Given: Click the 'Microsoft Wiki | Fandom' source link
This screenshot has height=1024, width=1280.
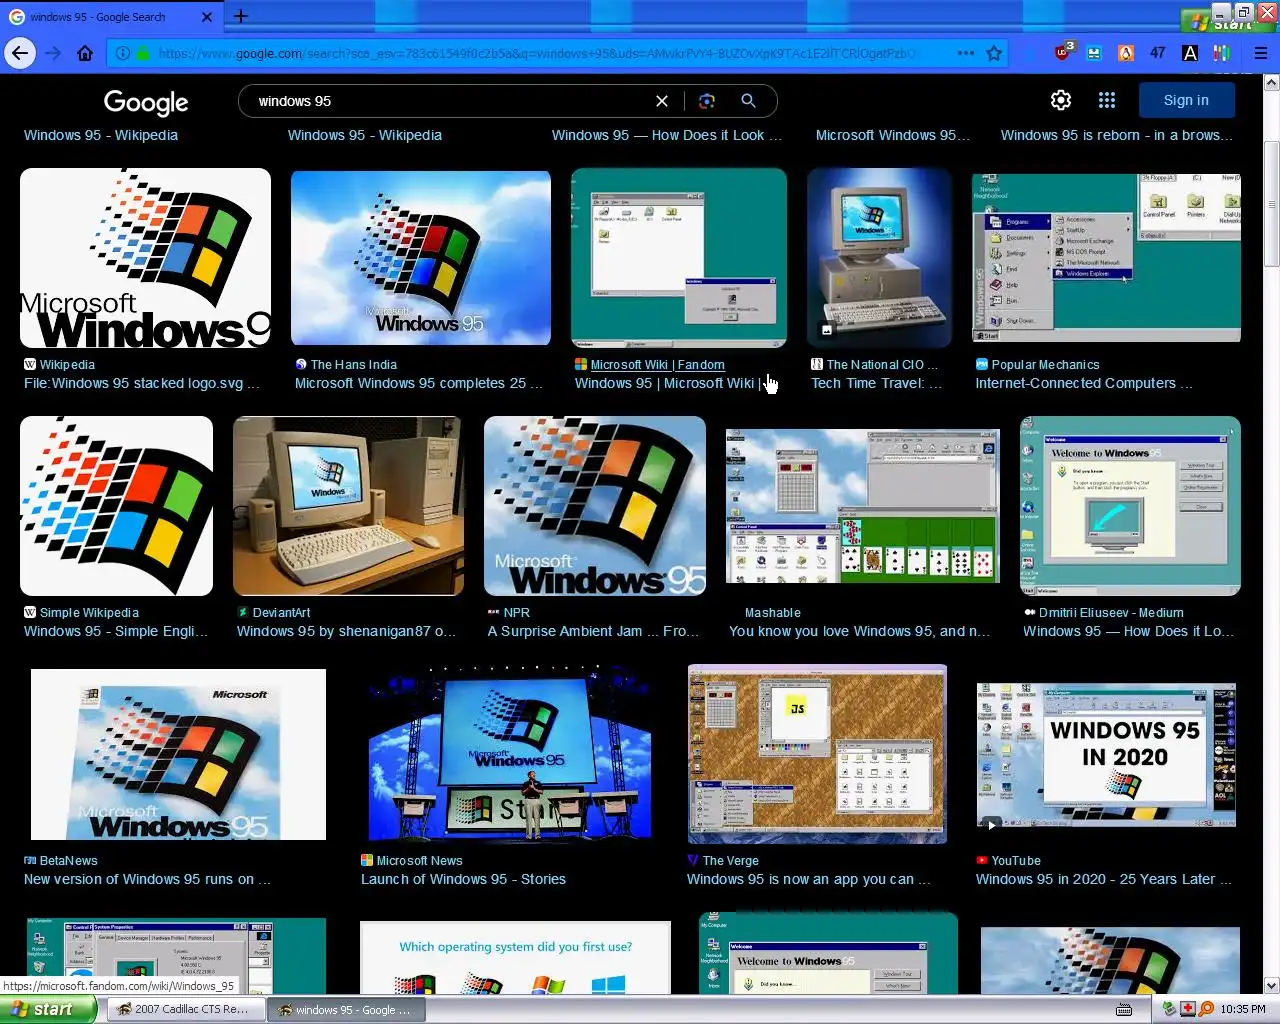Looking at the screenshot, I should [x=657, y=365].
